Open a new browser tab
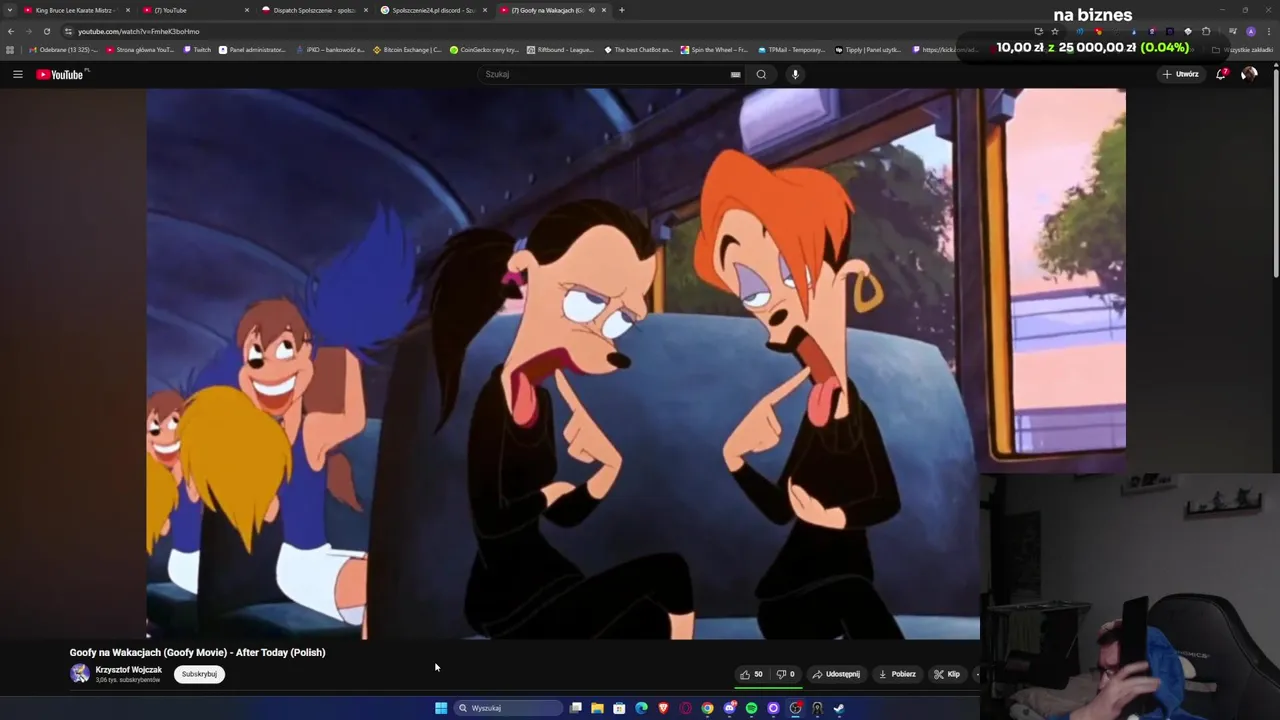The image size is (1280, 720). [622, 10]
